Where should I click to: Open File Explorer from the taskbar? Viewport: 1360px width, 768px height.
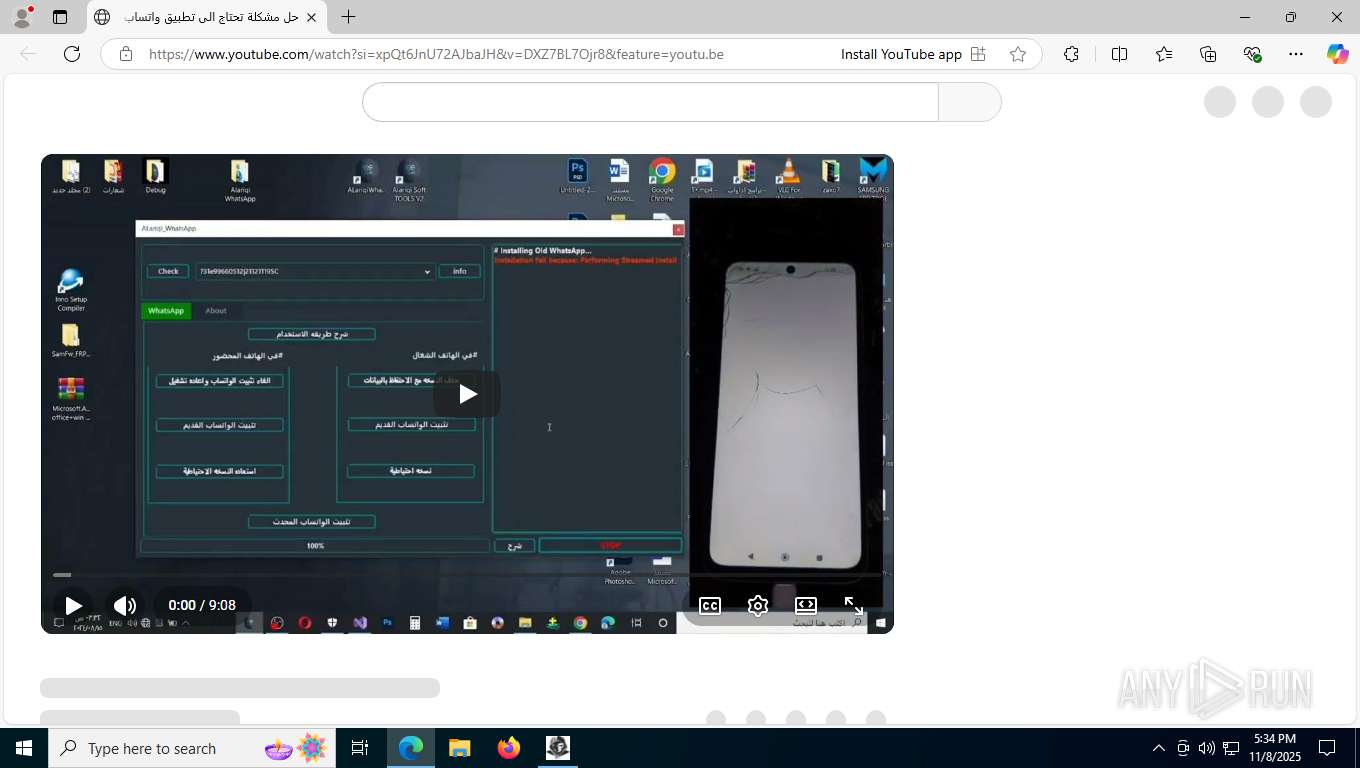point(460,748)
